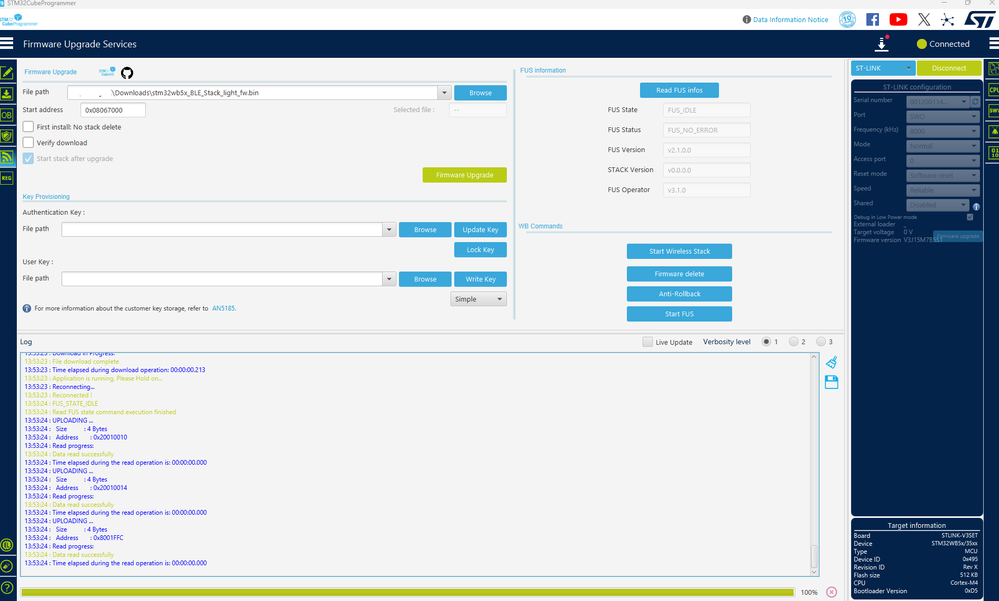Open Memory & File editing pencil icon
999x601 pixels.
coord(7,73)
